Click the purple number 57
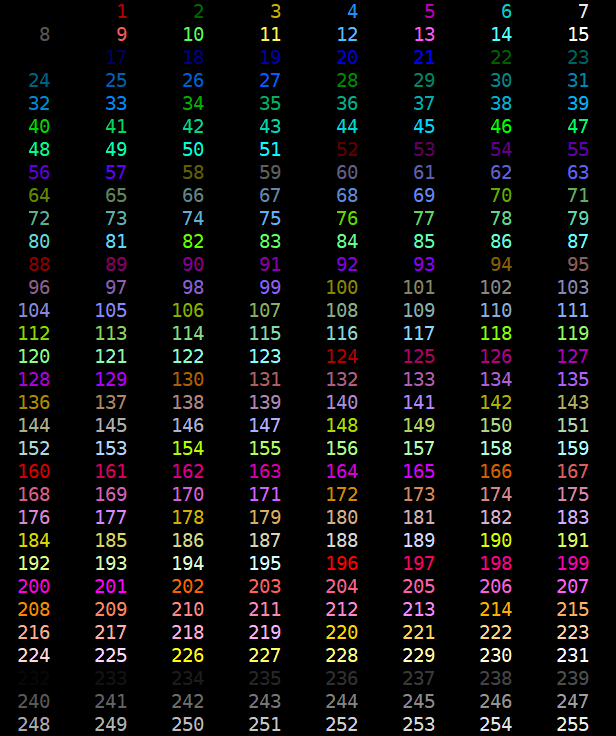 point(116,172)
